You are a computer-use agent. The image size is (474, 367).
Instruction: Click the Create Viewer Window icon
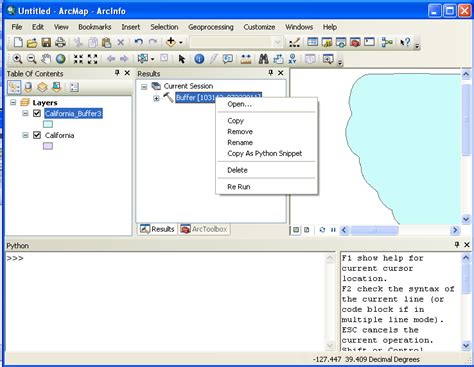point(328,59)
